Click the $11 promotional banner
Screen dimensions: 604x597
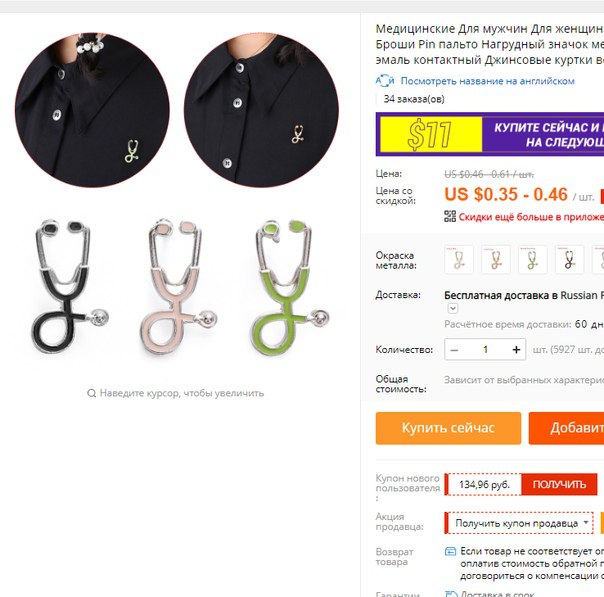pyautogui.click(x=490, y=134)
